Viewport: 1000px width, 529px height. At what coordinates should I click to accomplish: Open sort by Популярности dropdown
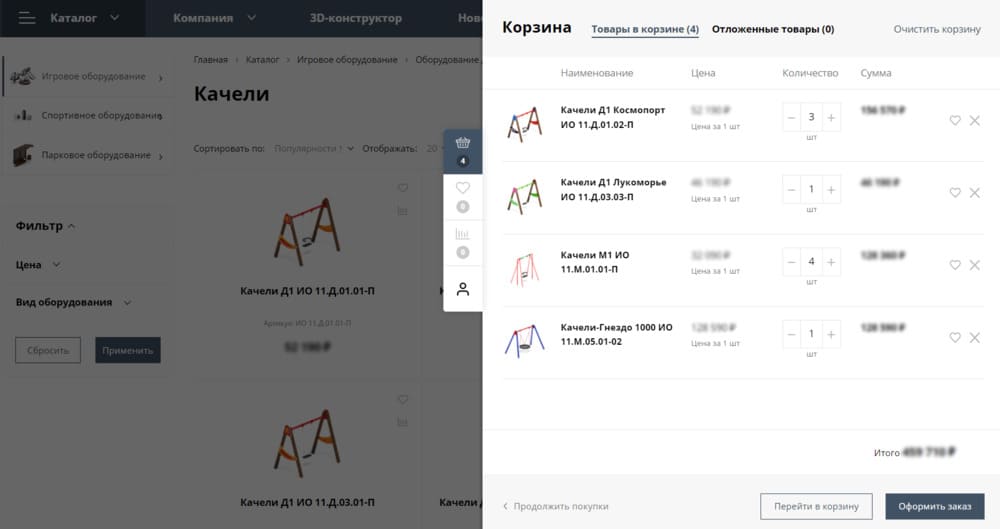point(314,149)
